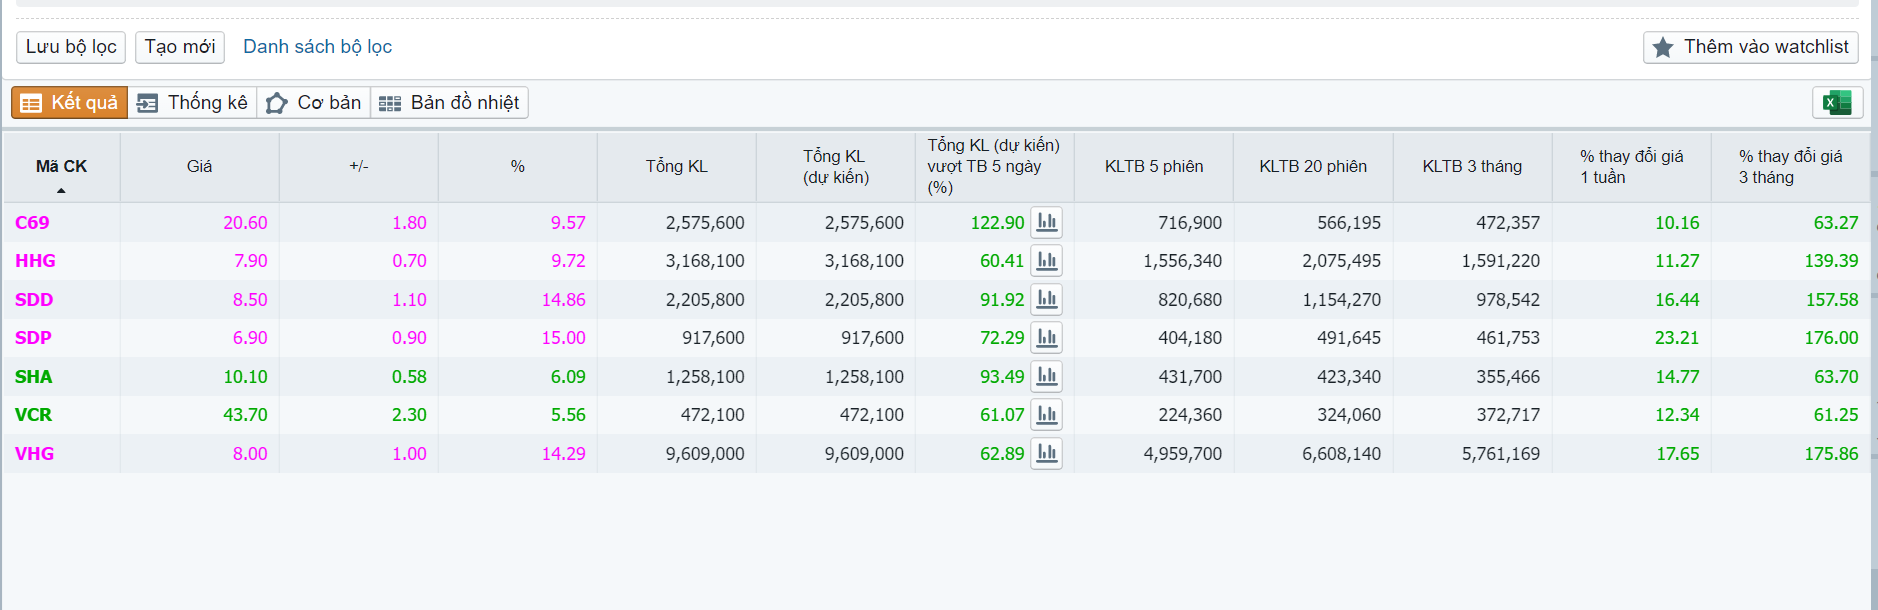Open the VHG volume chart icon
This screenshot has width=1878, height=610.
pos(1046,453)
